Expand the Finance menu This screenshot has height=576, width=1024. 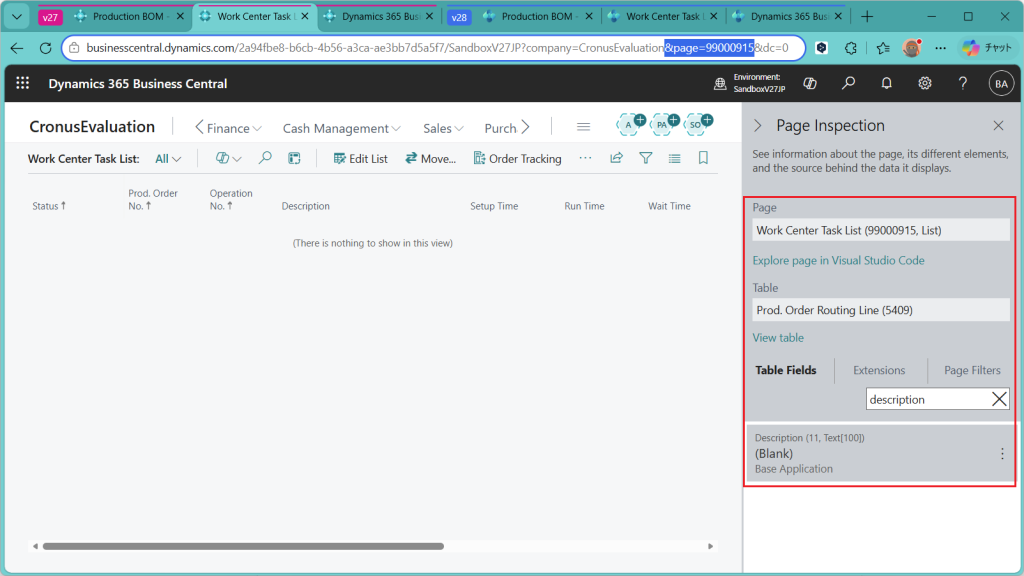(228, 128)
